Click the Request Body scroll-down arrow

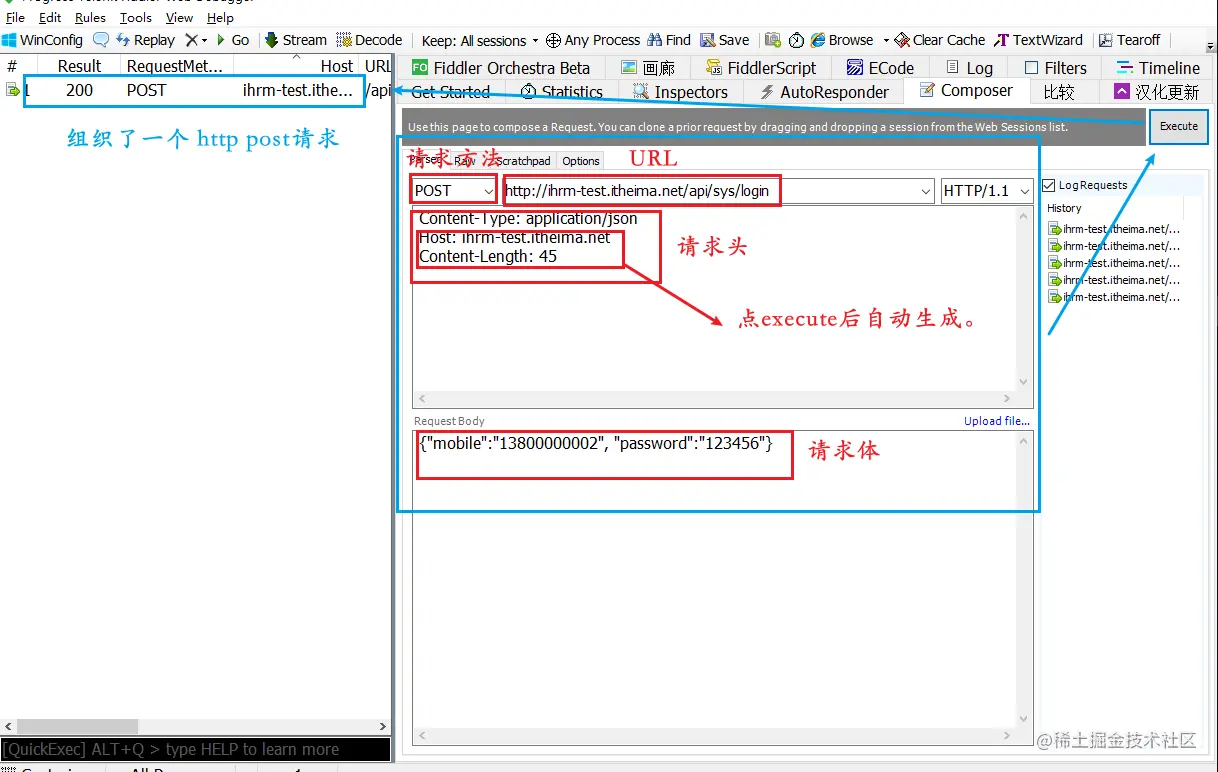click(1023, 719)
